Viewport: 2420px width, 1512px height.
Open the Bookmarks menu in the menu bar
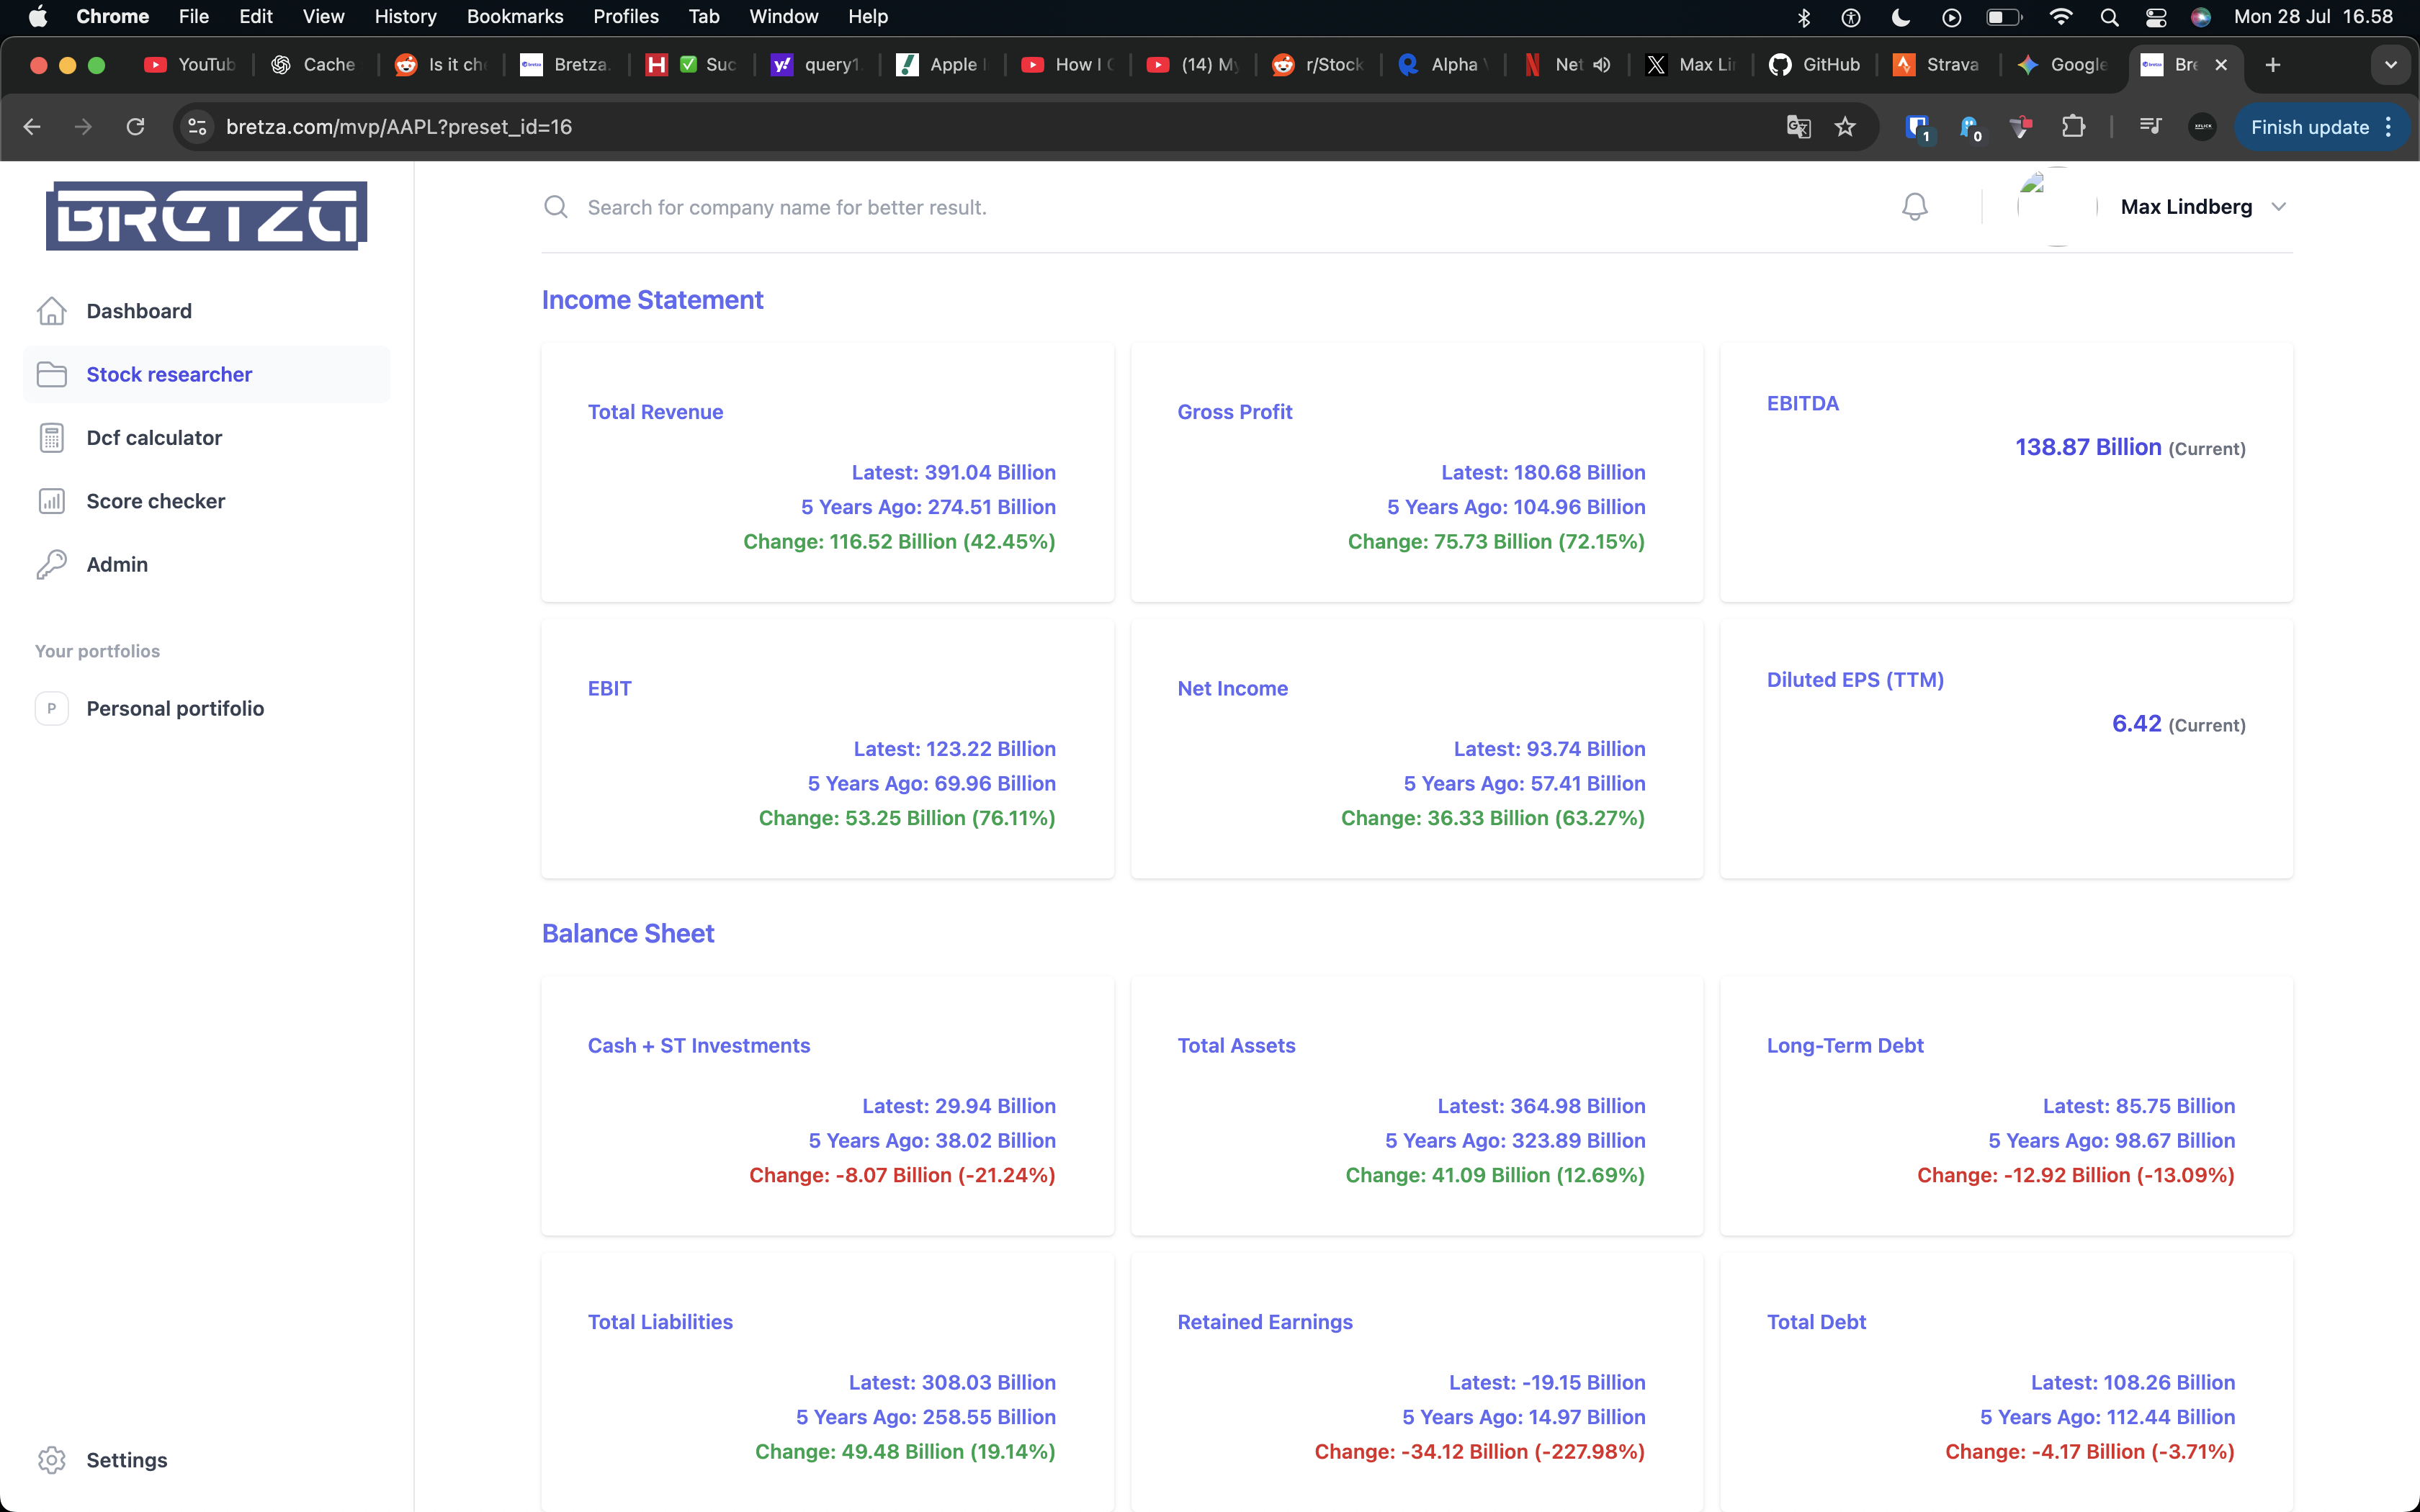click(x=514, y=16)
